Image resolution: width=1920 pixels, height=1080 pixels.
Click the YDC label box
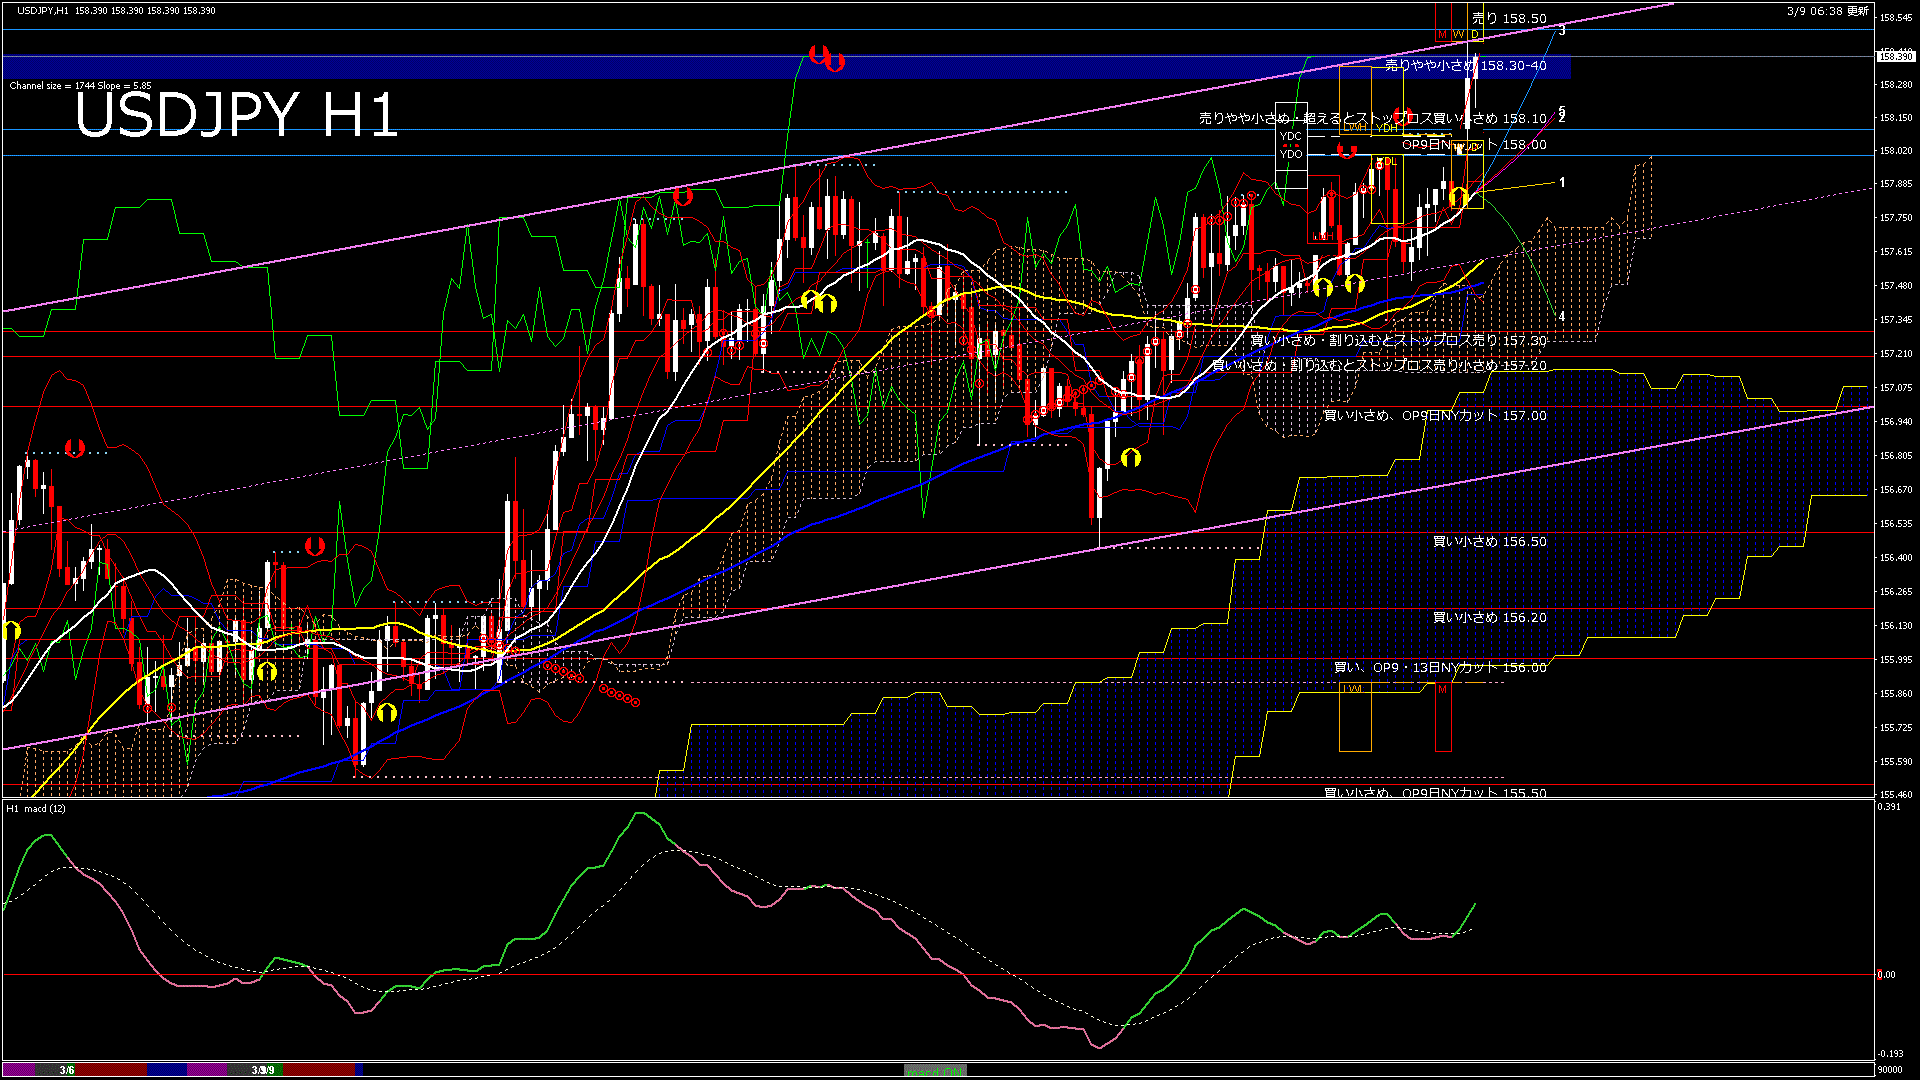[x=1291, y=136]
